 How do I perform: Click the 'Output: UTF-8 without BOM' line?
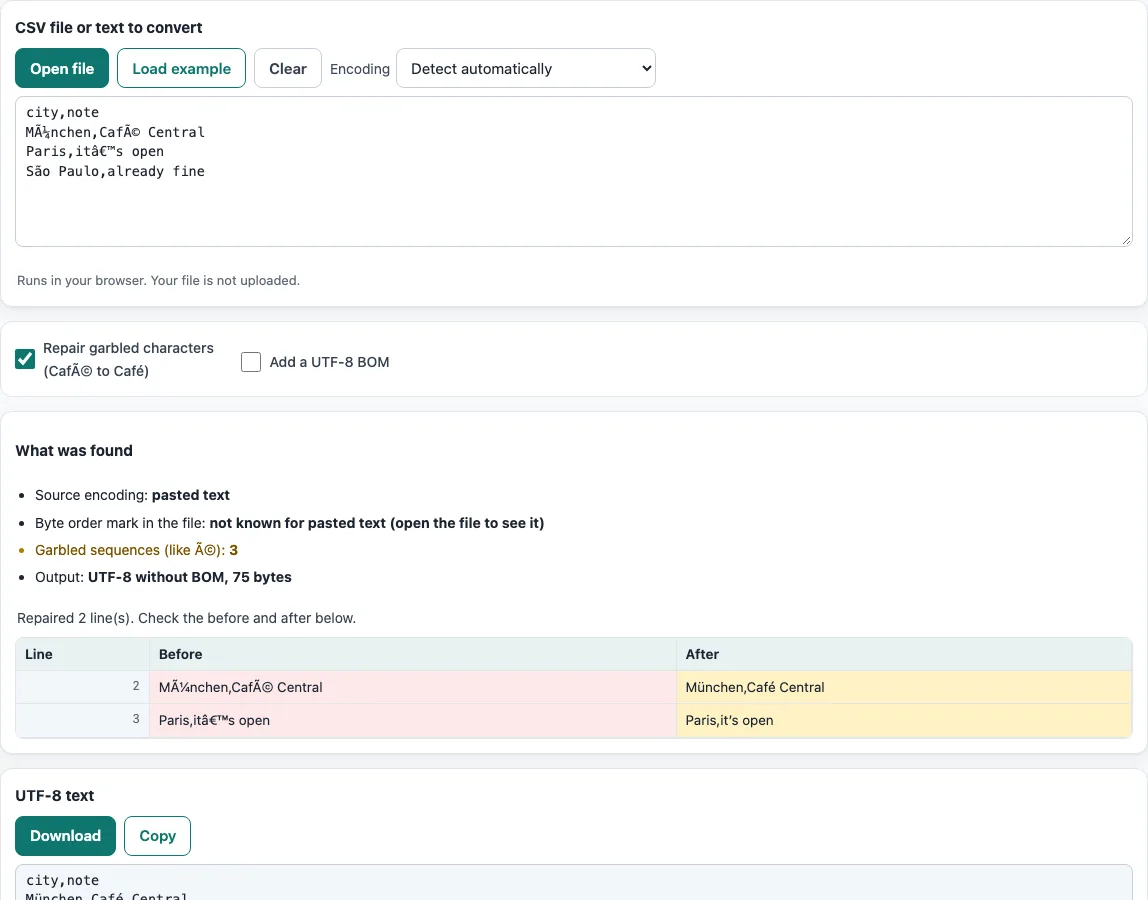pyautogui.click(x=163, y=577)
